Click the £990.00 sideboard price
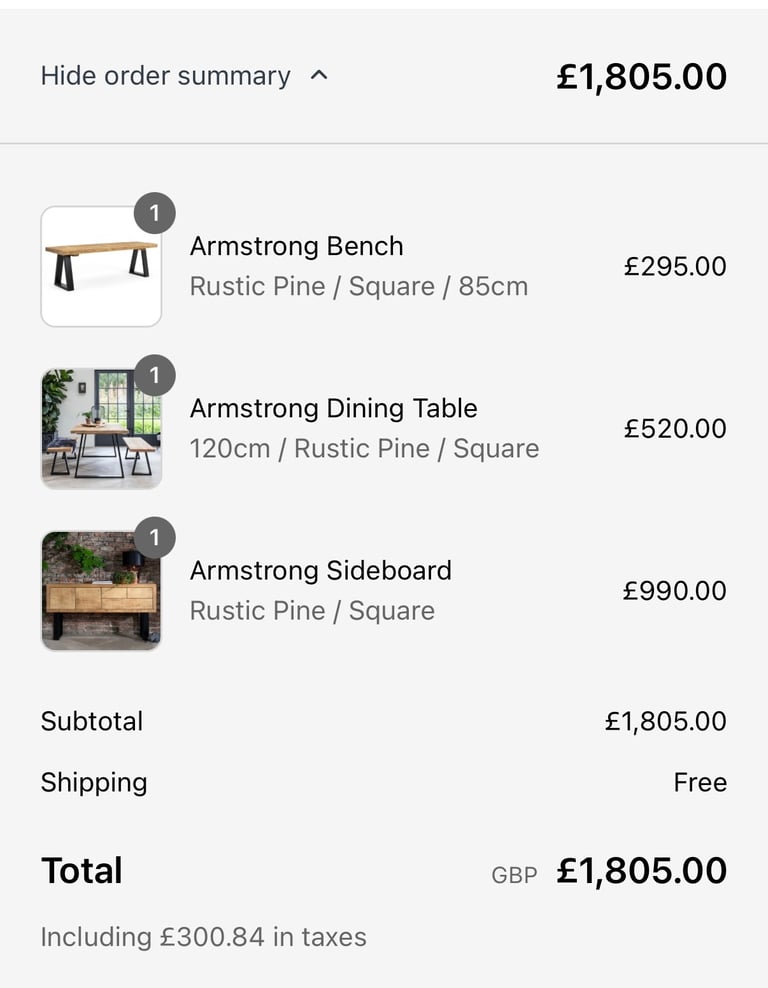Screen dimensions: 768x988 coord(675,590)
